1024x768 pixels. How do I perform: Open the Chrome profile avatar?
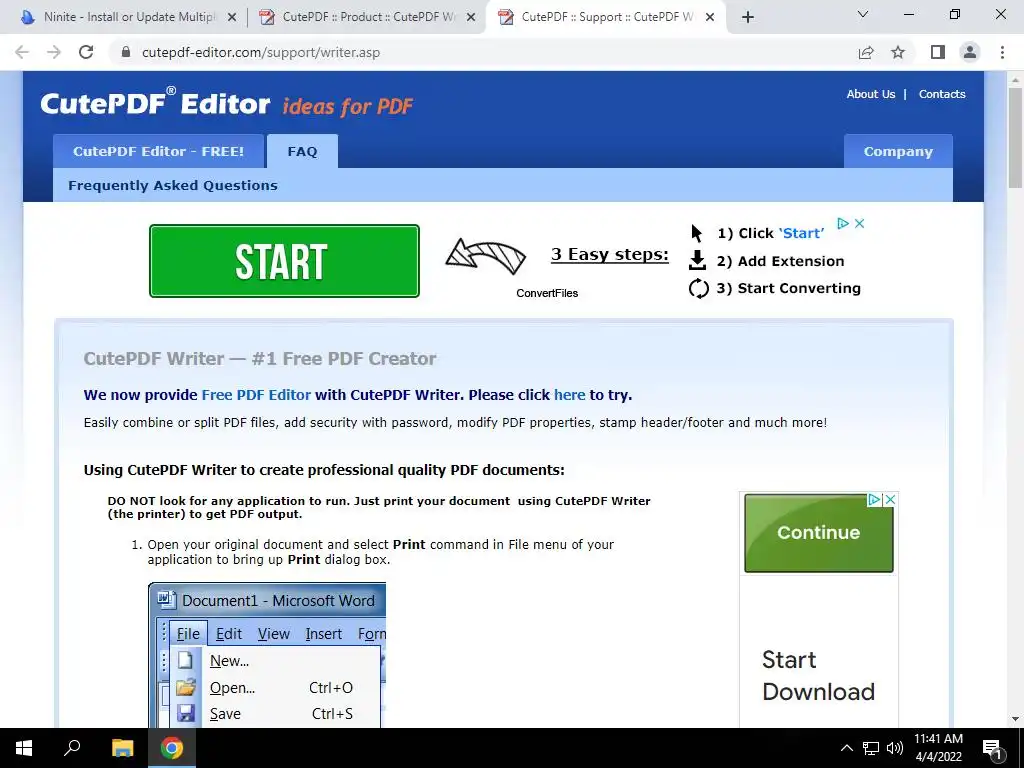coord(970,52)
